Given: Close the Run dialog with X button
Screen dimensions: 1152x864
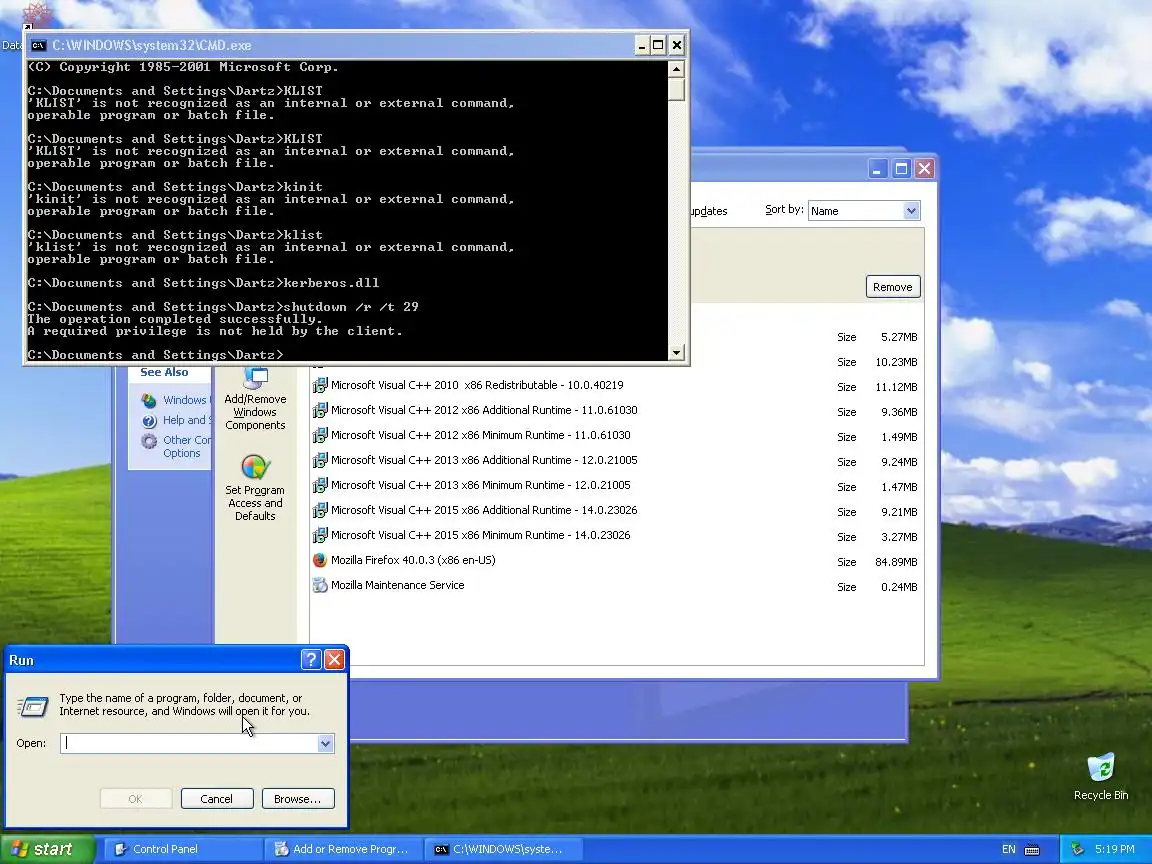Looking at the screenshot, I should tap(334, 659).
